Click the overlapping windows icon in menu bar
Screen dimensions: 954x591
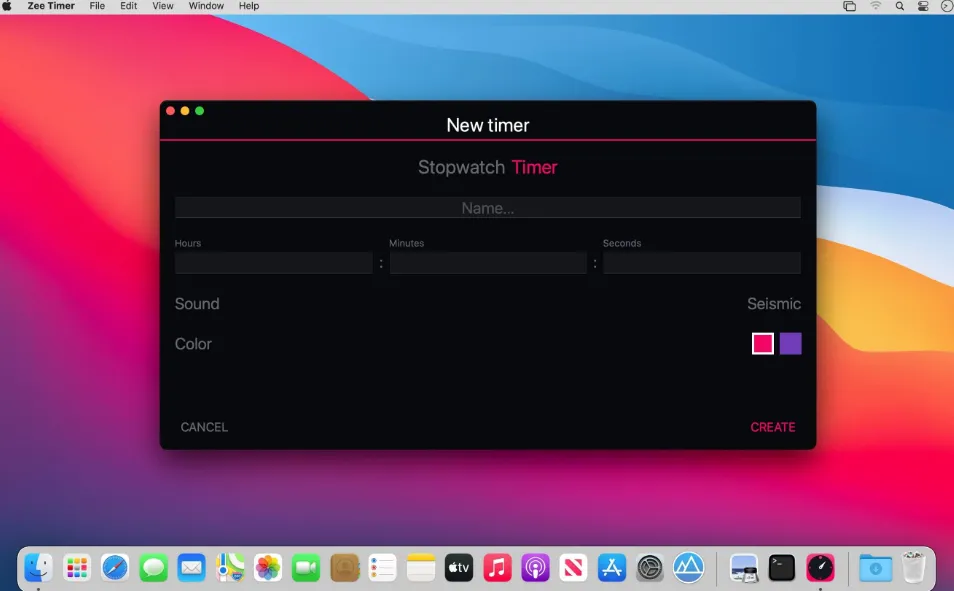850,6
